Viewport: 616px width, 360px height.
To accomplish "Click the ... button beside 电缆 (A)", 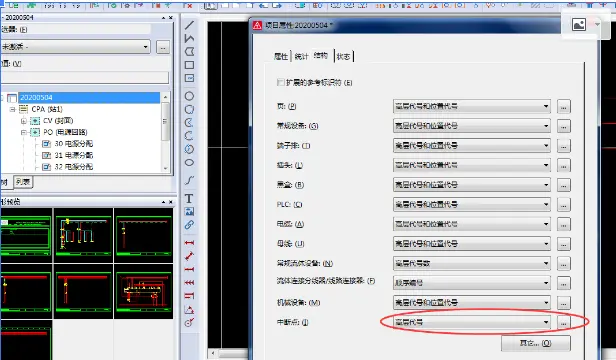I will 563,224.
